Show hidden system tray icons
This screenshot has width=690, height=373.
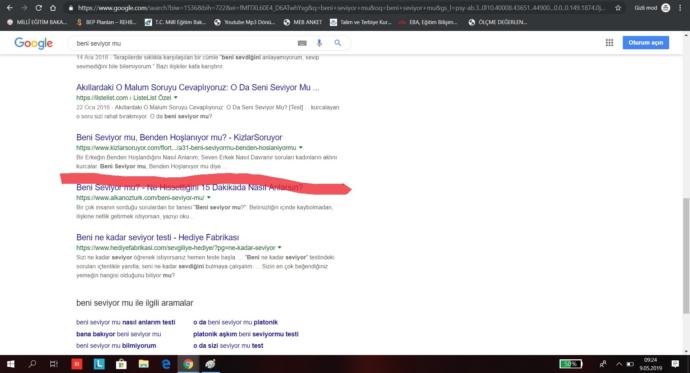pos(619,364)
